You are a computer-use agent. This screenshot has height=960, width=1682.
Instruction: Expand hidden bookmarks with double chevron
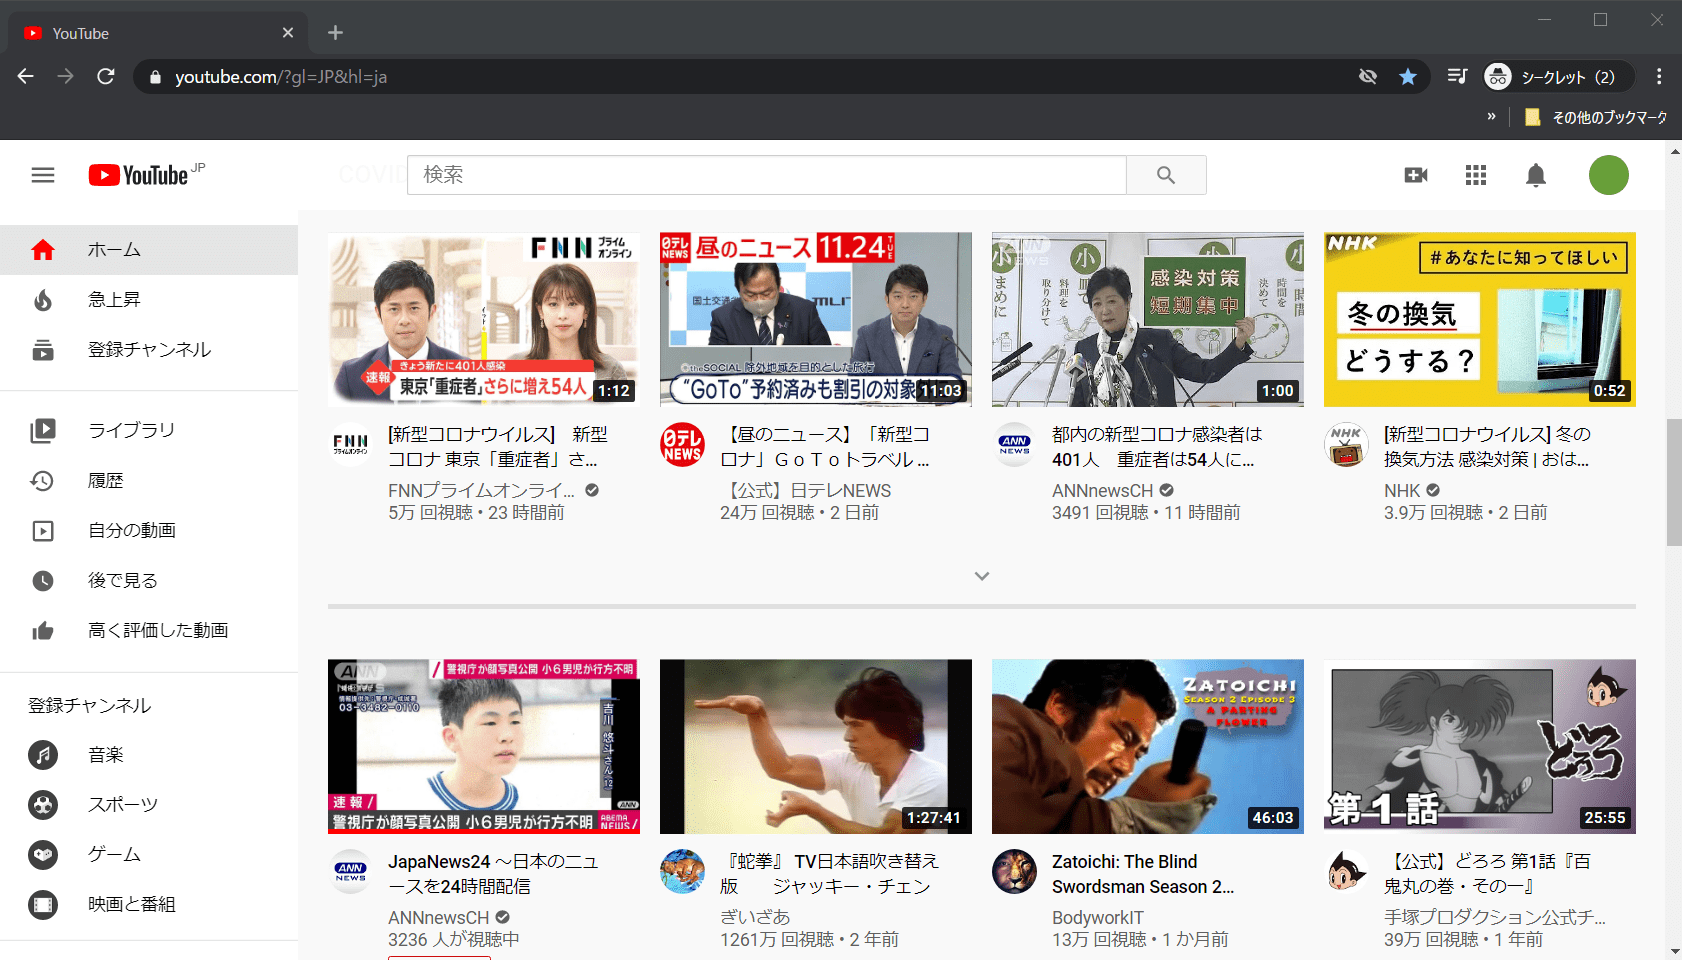pos(1491,117)
